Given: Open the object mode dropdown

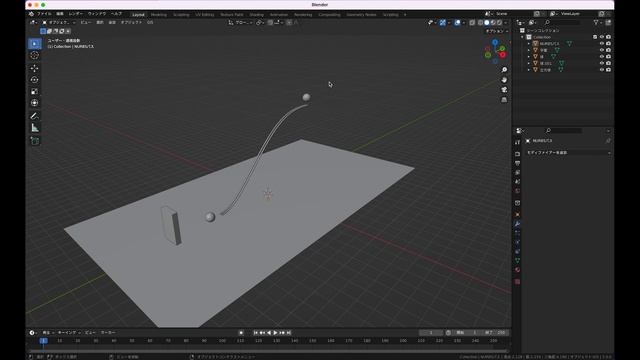Looking at the screenshot, I should 60,22.
